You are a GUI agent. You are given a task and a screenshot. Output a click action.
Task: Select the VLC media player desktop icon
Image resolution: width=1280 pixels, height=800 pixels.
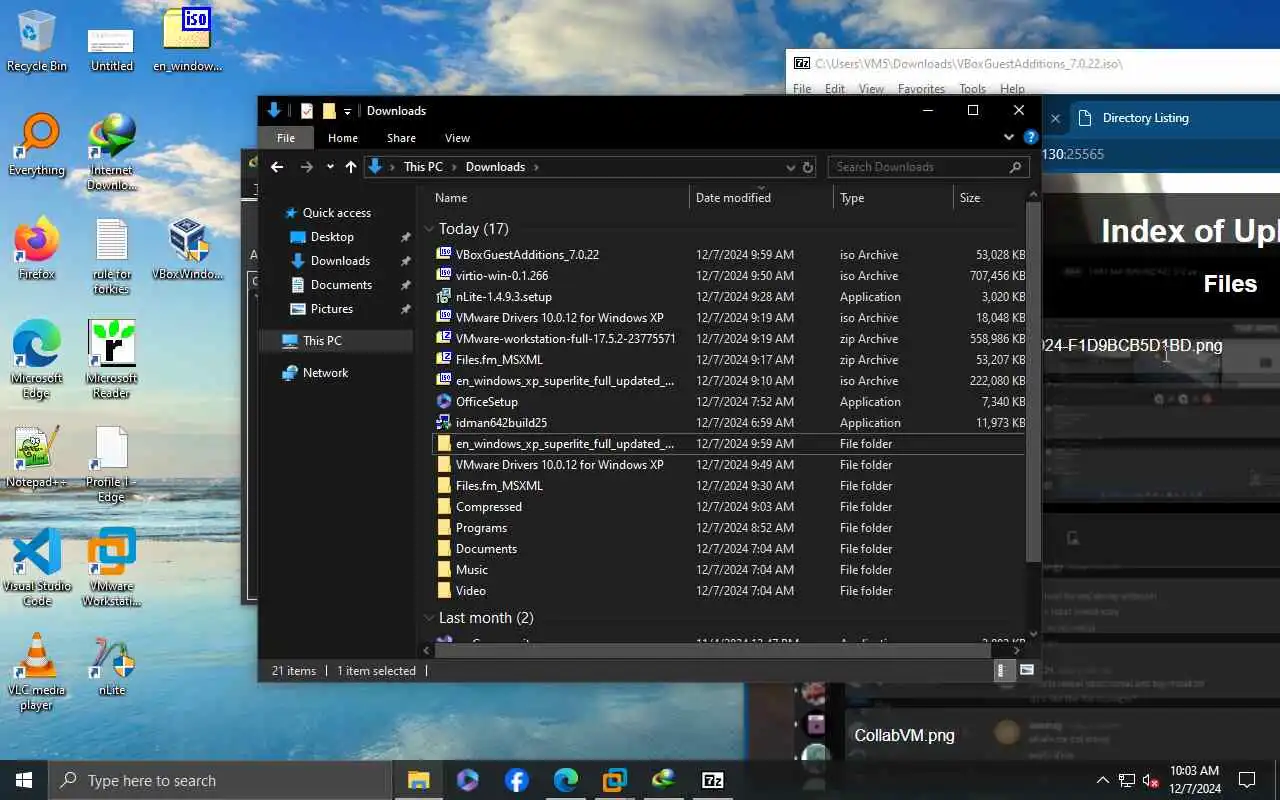pyautogui.click(x=37, y=672)
